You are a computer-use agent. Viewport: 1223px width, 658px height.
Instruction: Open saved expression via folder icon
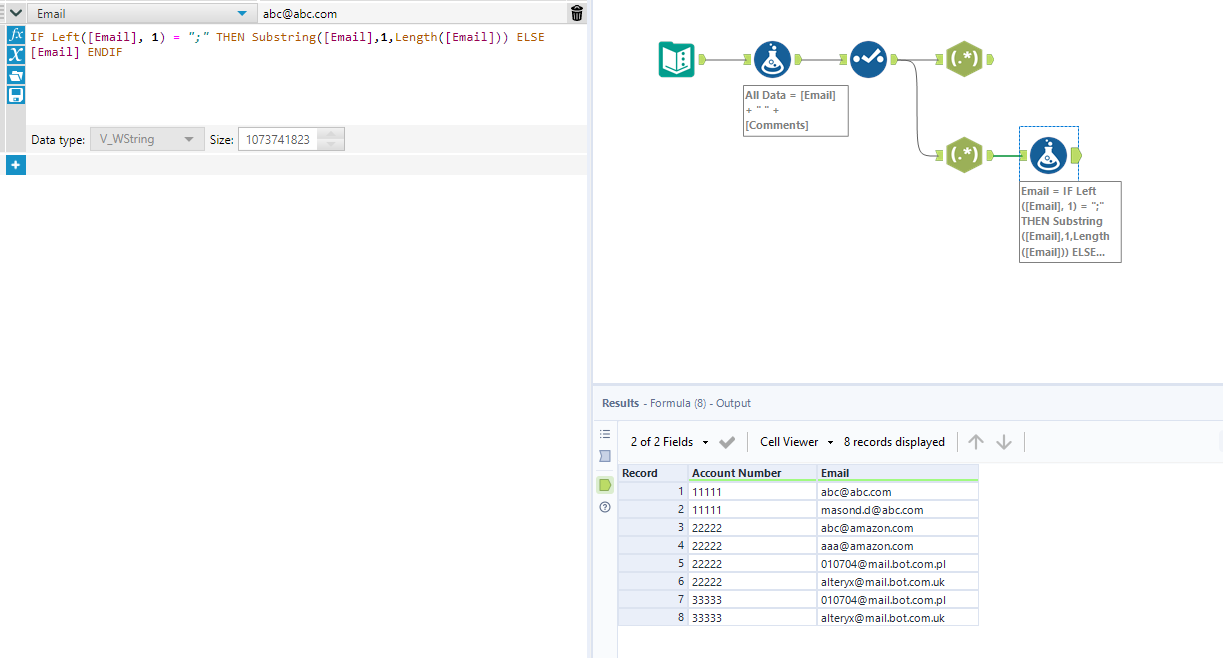(15, 75)
